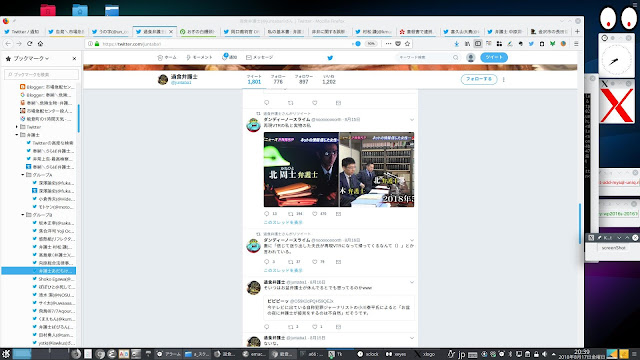Image resolution: width=640 pixels, height=360 pixels.
Task: Open the Firefox hamburger menu
Action: click(x=576, y=44)
